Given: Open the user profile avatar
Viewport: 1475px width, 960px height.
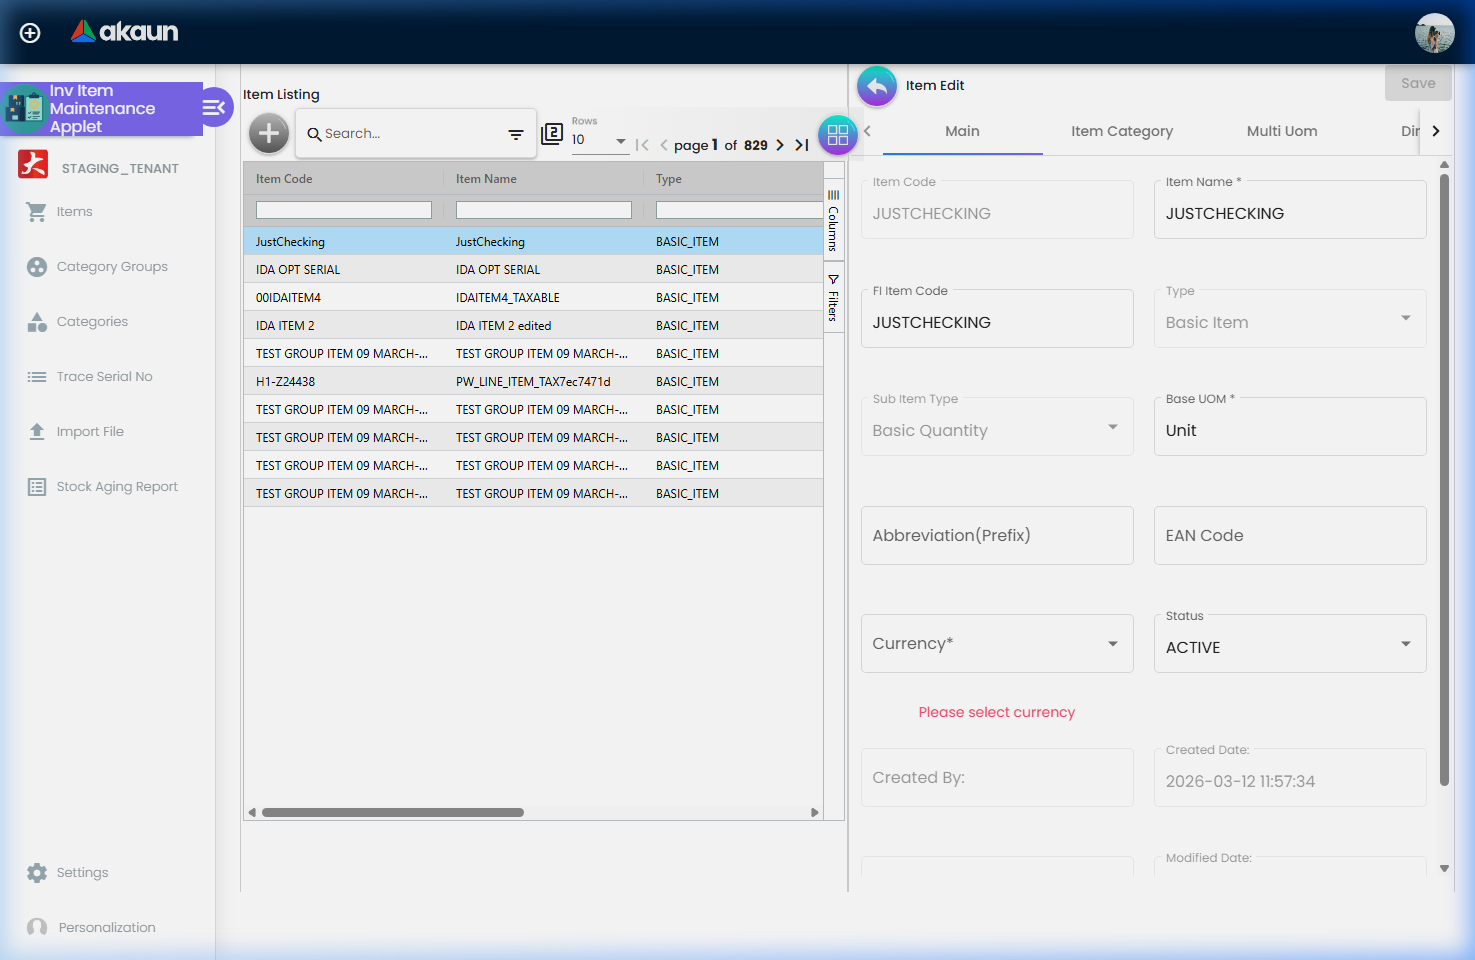Looking at the screenshot, I should coord(1434,33).
